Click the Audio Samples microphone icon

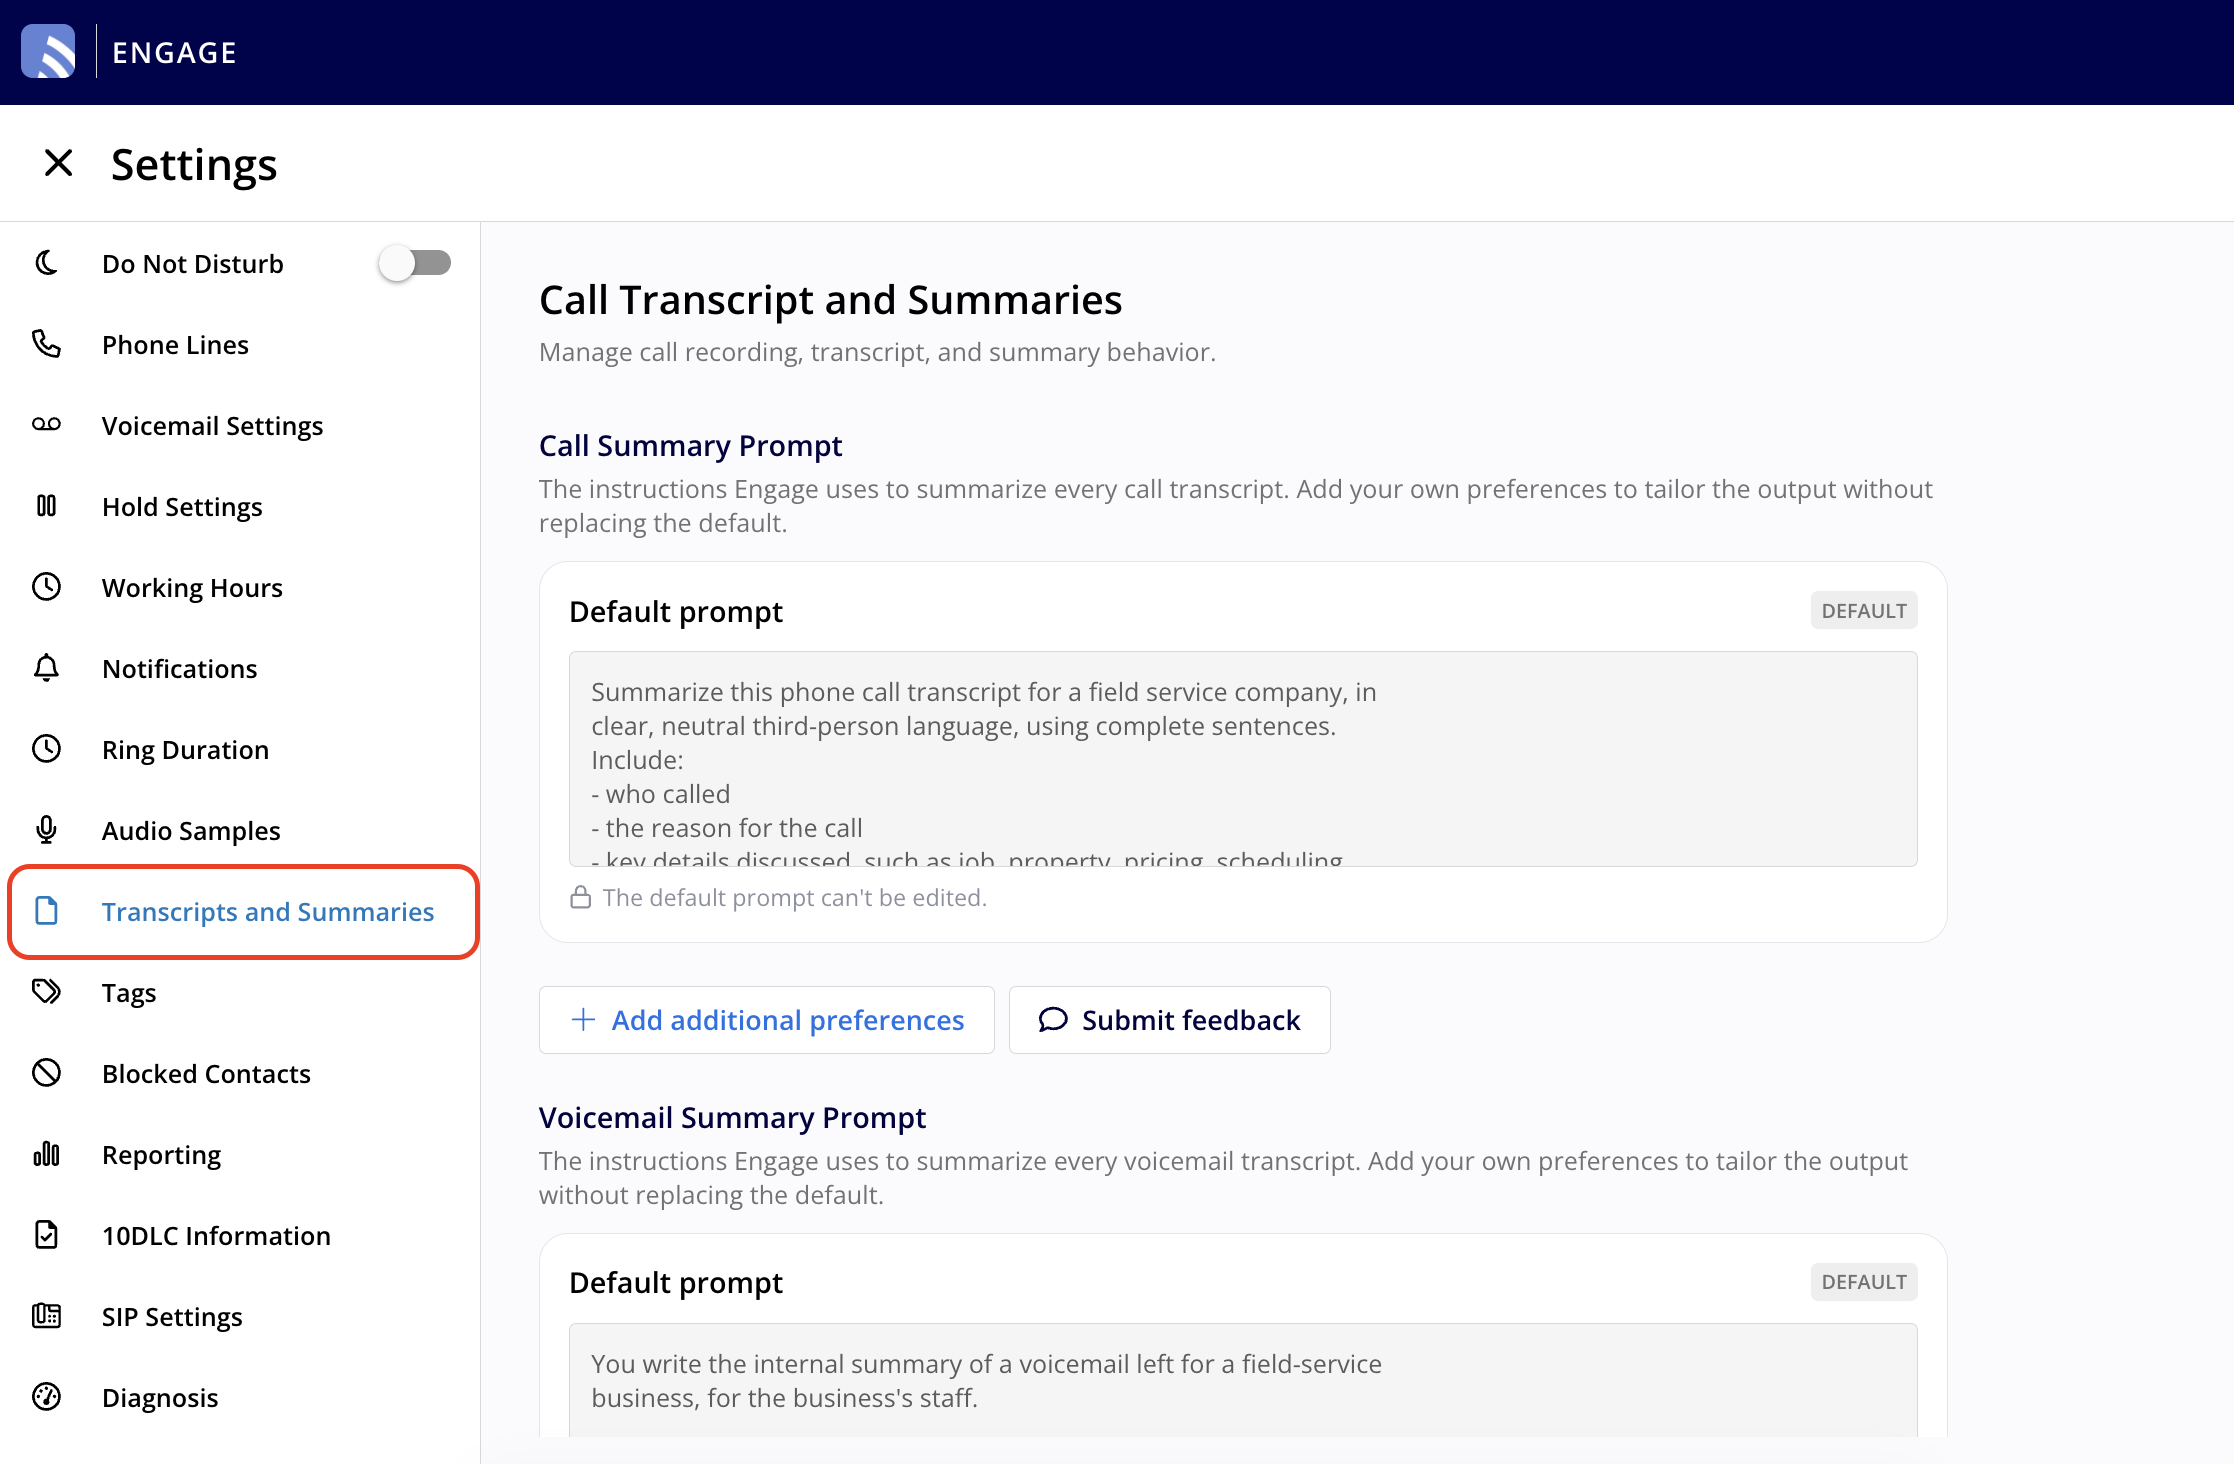(x=46, y=830)
